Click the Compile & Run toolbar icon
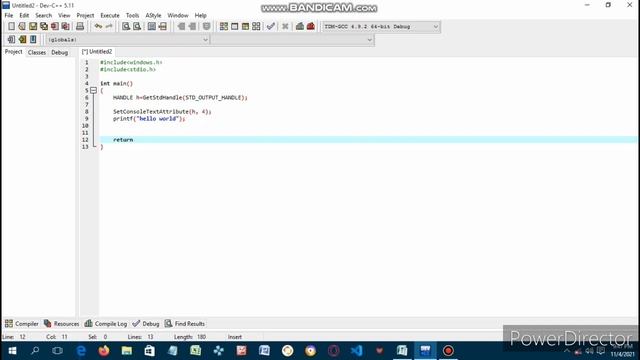The height and width of the screenshot is (360, 640). 245,26
